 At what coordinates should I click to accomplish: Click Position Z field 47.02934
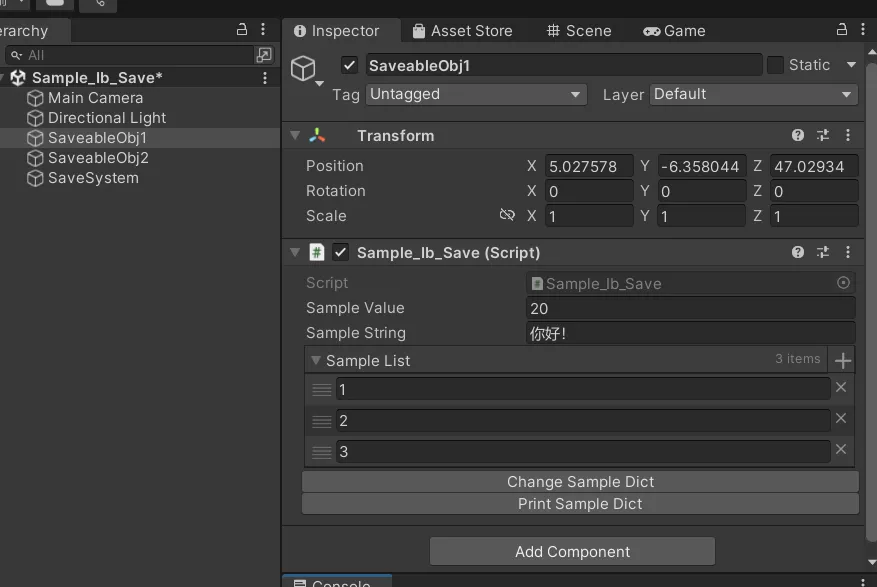(814, 166)
